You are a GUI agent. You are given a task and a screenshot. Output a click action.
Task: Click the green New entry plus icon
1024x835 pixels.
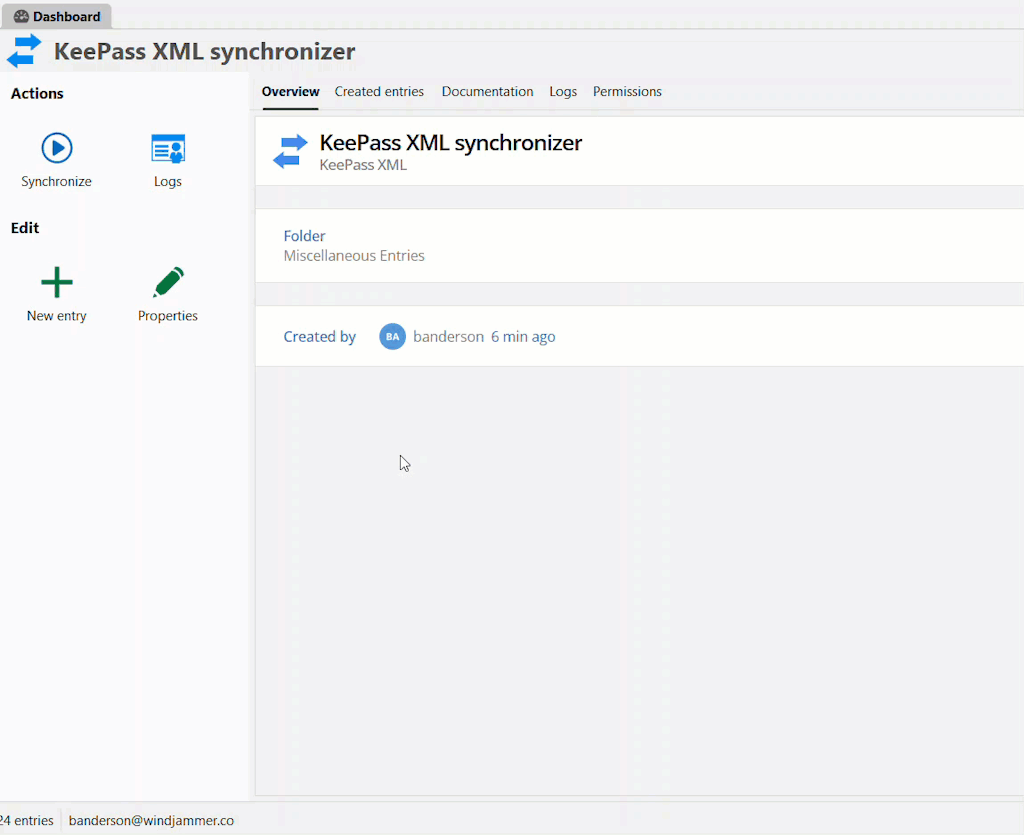pos(57,283)
